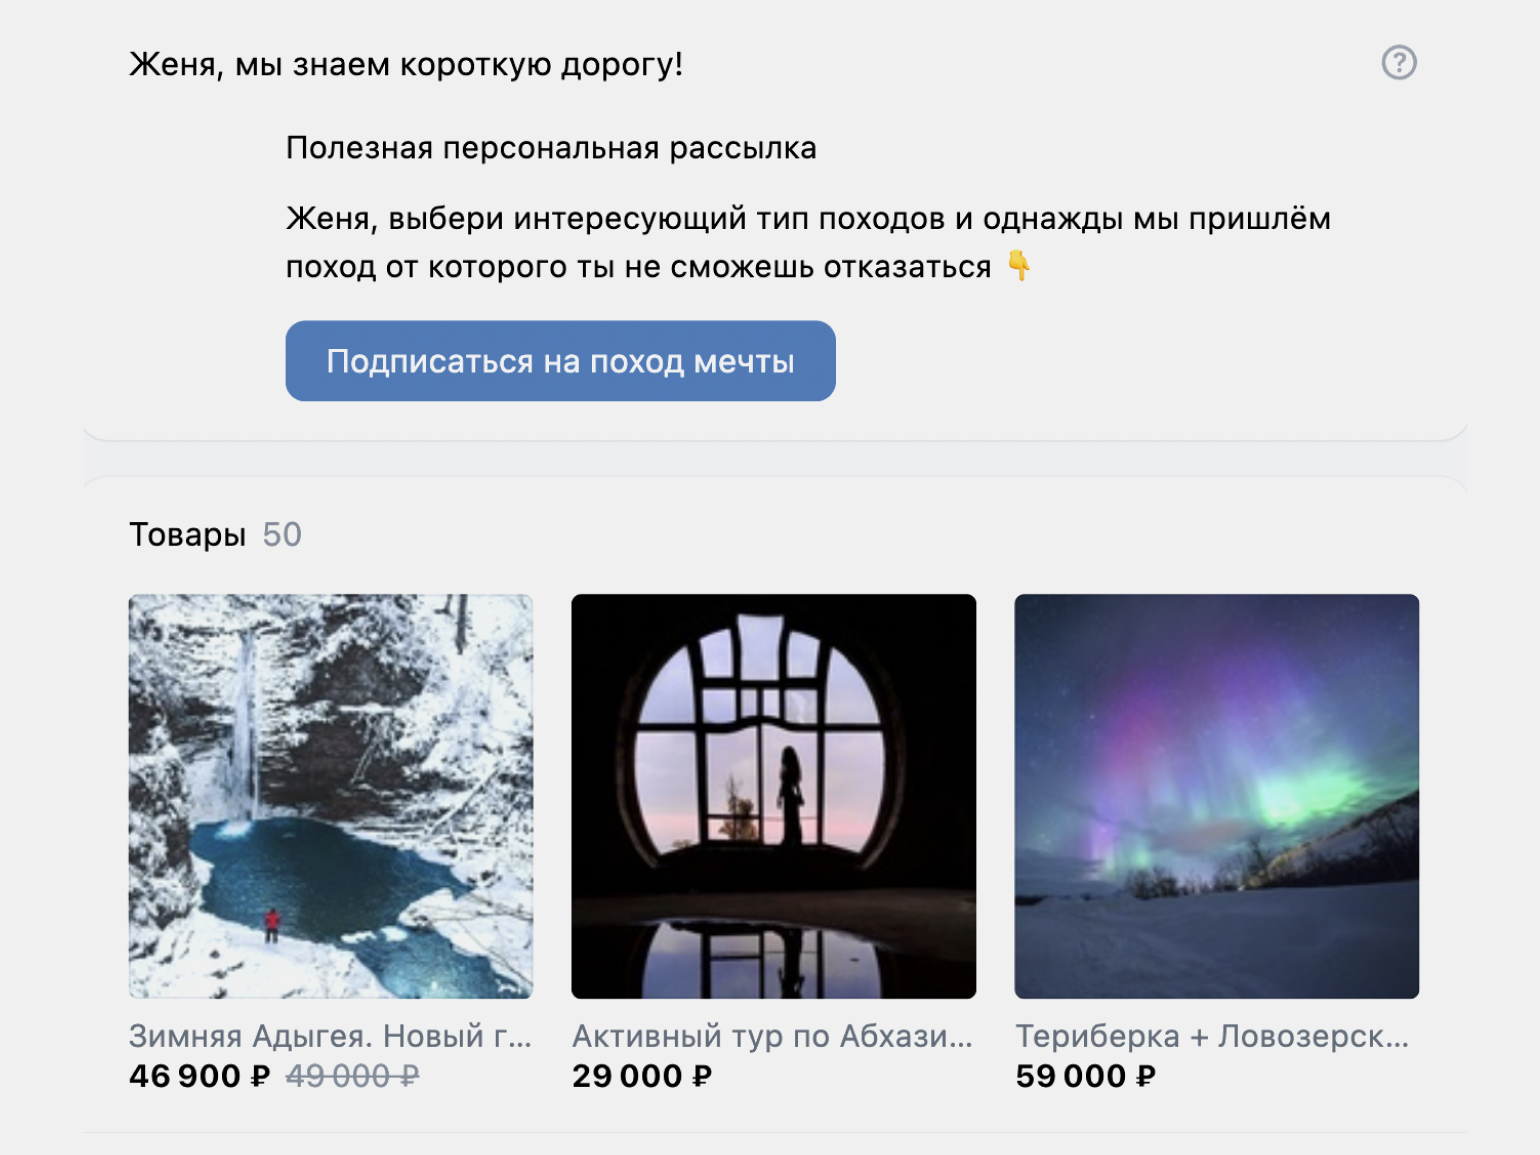This screenshot has width=1540, height=1155.
Task: Click the 50 products counter
Action: click(x=282, y=535)
